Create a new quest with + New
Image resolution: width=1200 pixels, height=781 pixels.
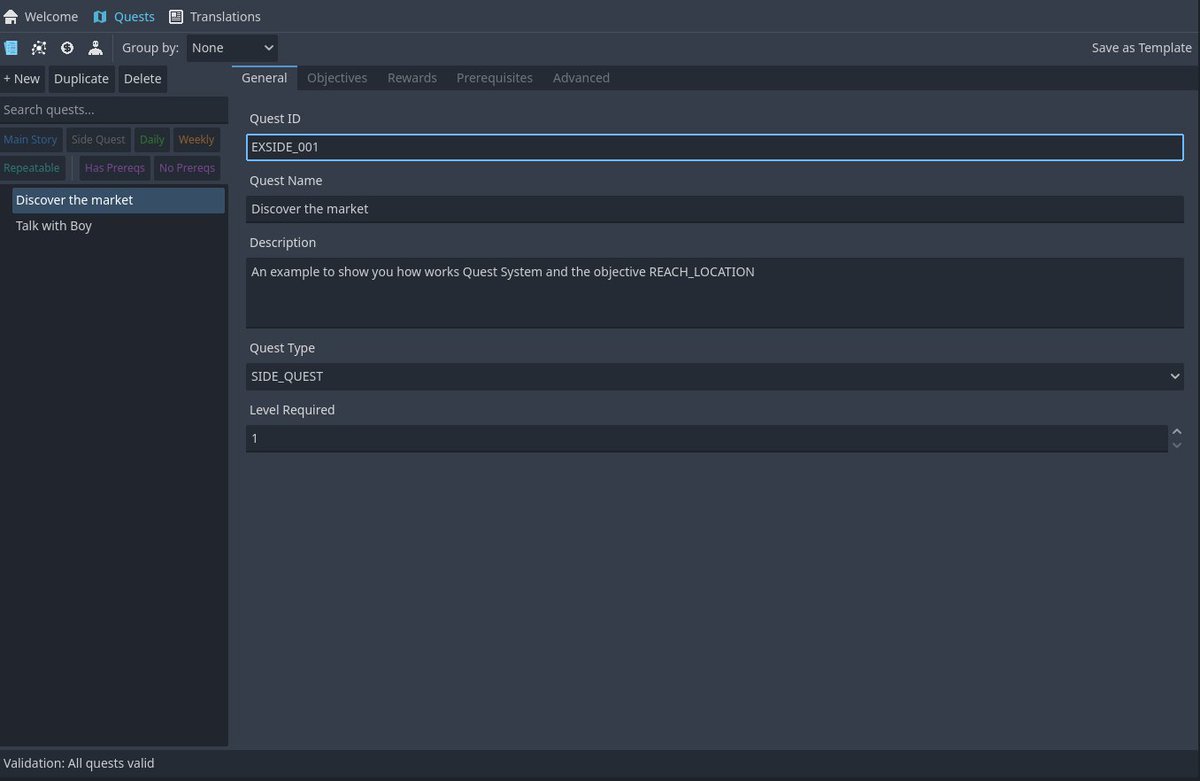[22, 79]
